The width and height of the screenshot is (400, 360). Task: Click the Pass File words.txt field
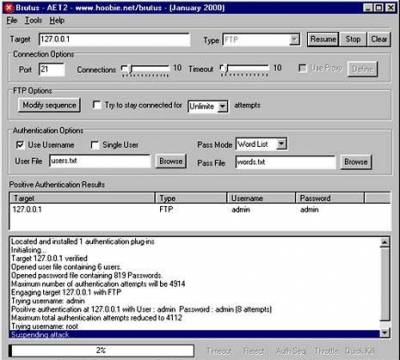point(285,162)
